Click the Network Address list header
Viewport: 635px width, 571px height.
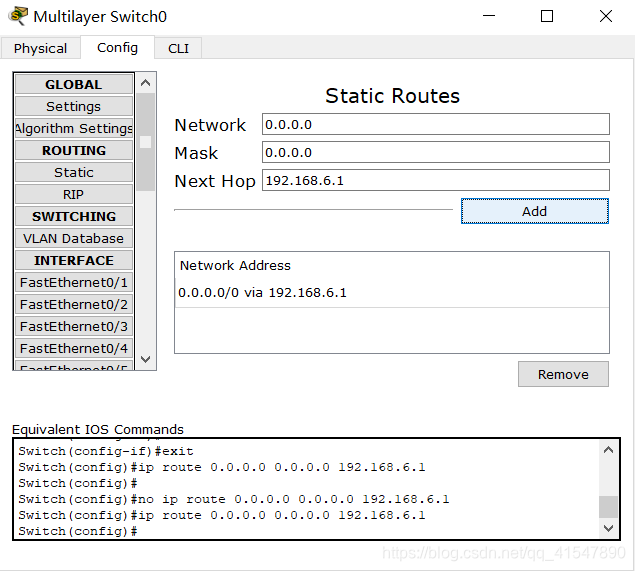point(235,266)
